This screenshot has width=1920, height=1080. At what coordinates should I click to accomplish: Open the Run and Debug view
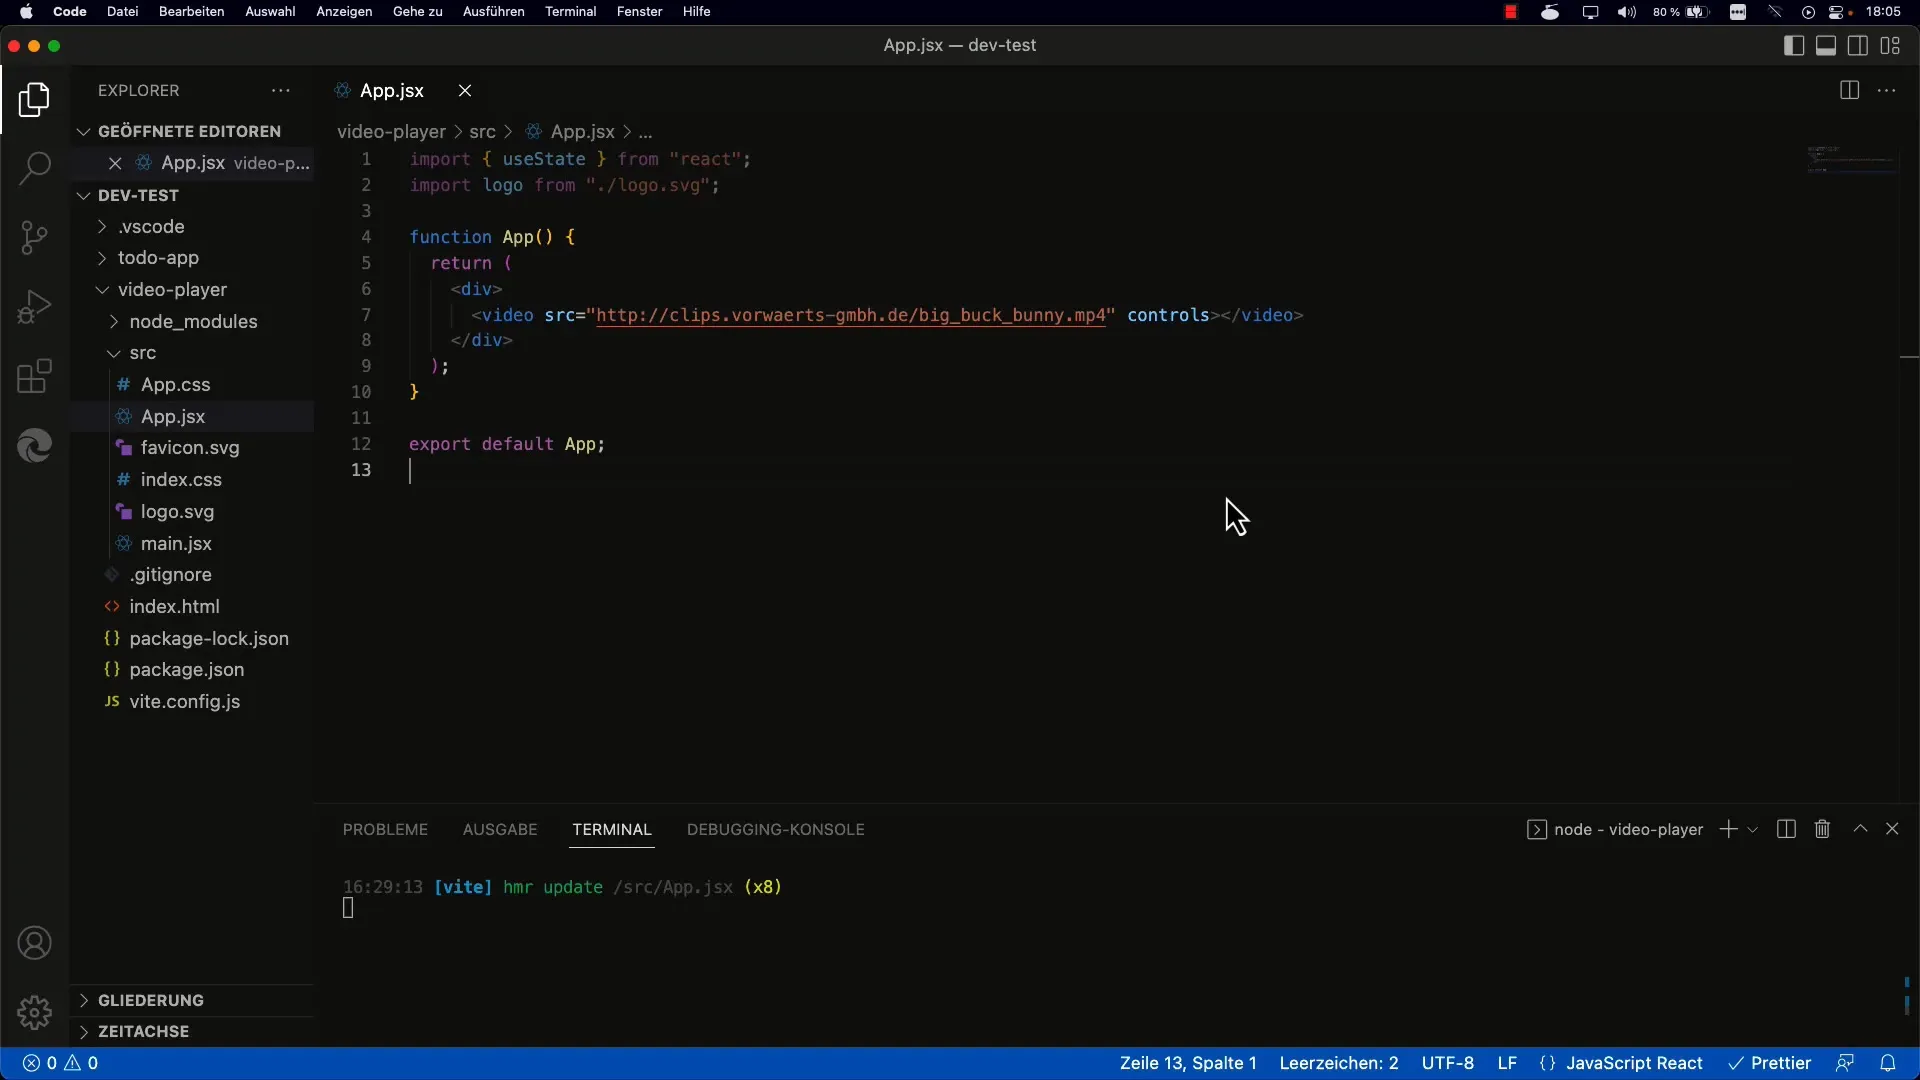click(34, 307)
